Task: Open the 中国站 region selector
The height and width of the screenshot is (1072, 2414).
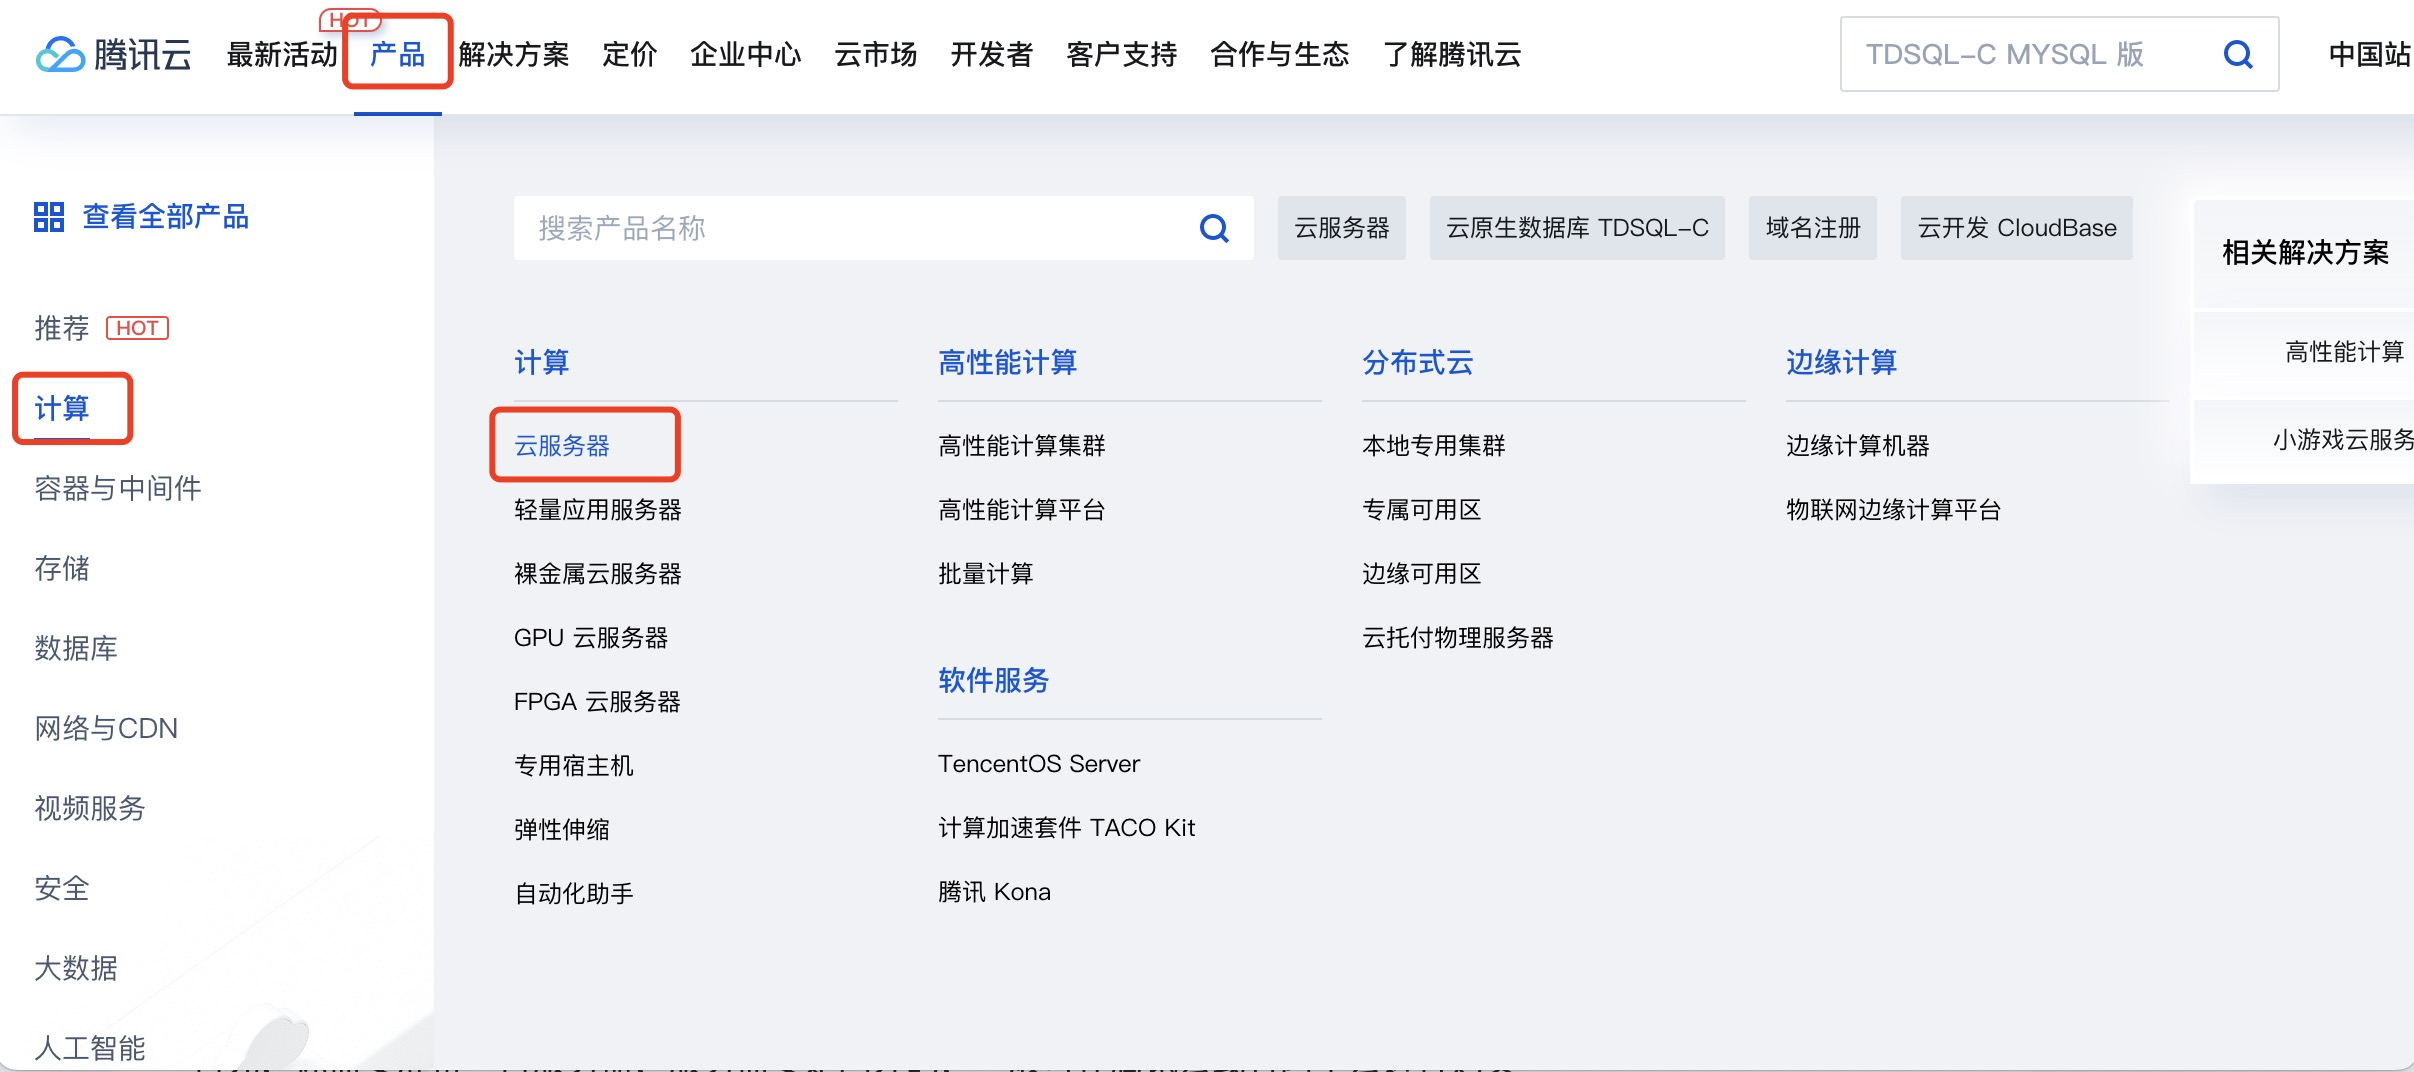Action: click(2370, 54)
